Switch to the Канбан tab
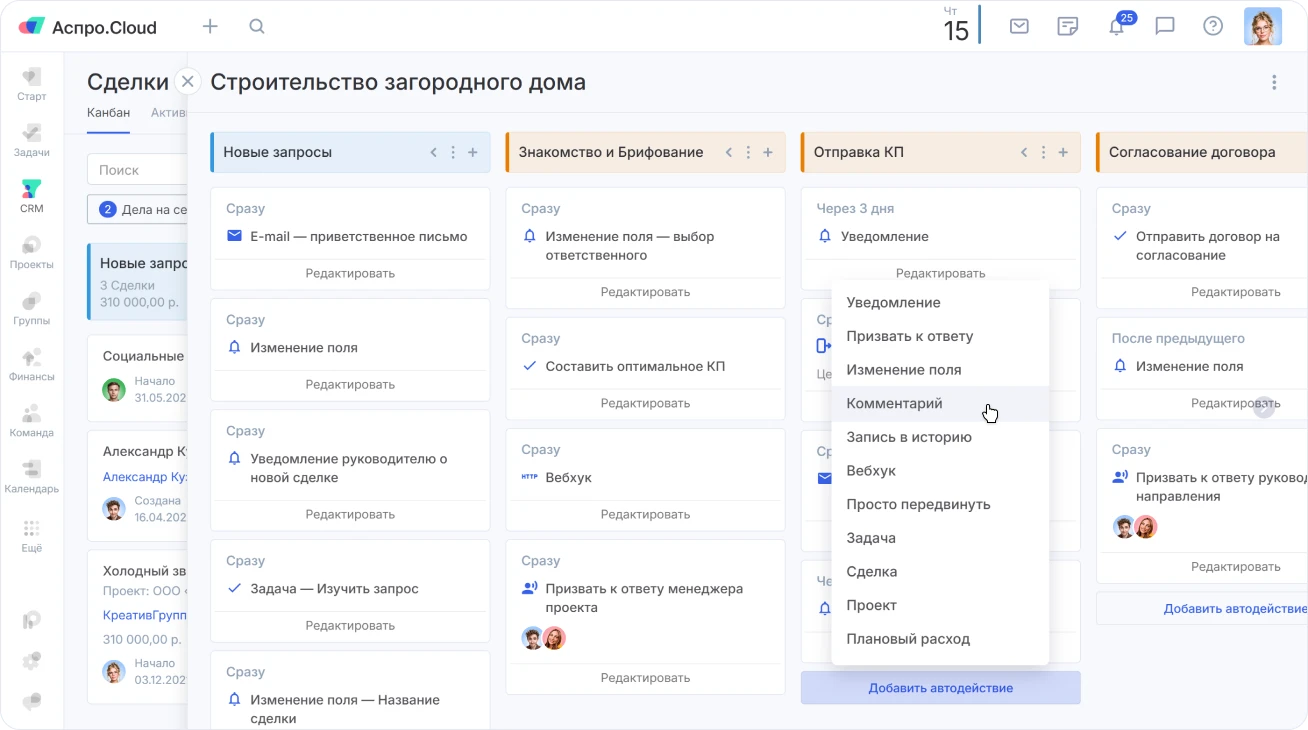Viewport: 1308px width, 730px height. tap(108, 113)
